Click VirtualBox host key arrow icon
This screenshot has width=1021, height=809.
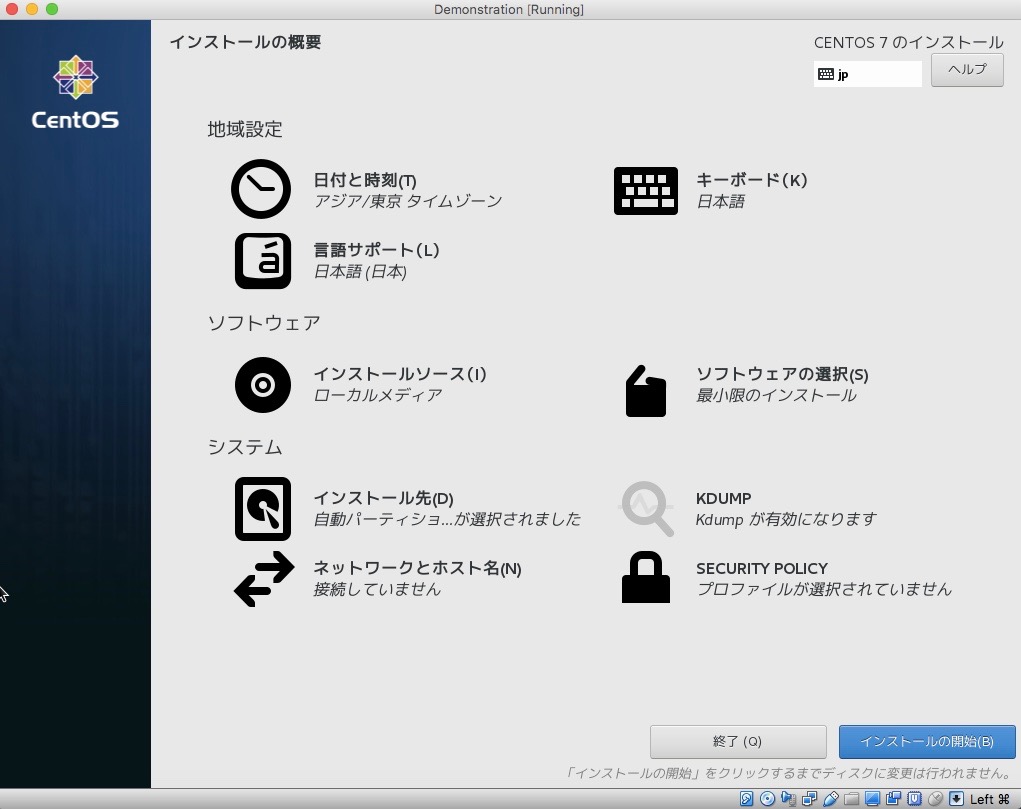click(956, 799)
